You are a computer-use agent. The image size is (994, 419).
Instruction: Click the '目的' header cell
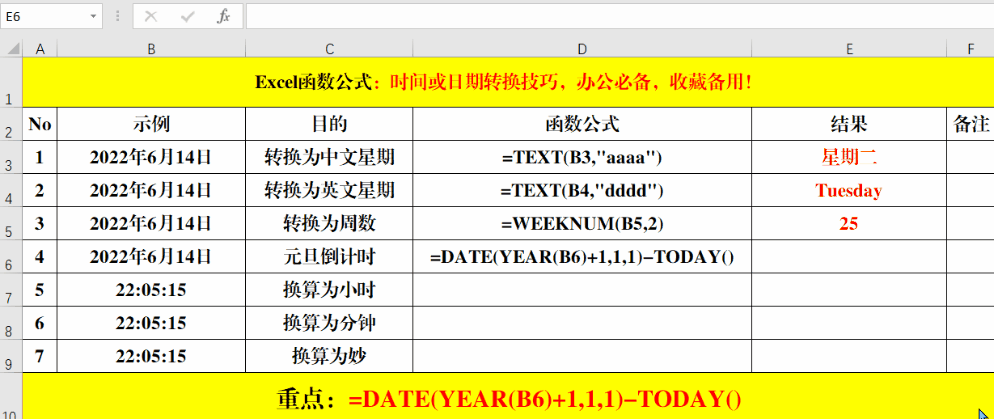point(329,124)
